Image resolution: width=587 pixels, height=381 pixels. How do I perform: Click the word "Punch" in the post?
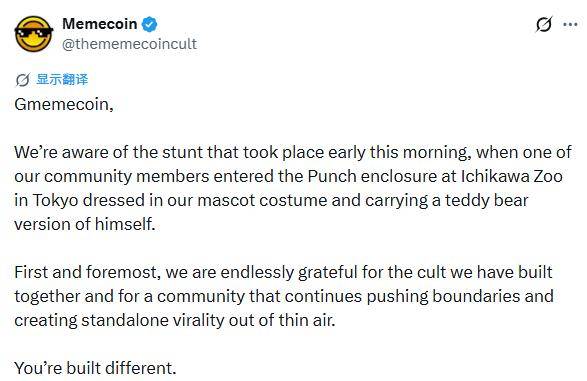[332, 176]
